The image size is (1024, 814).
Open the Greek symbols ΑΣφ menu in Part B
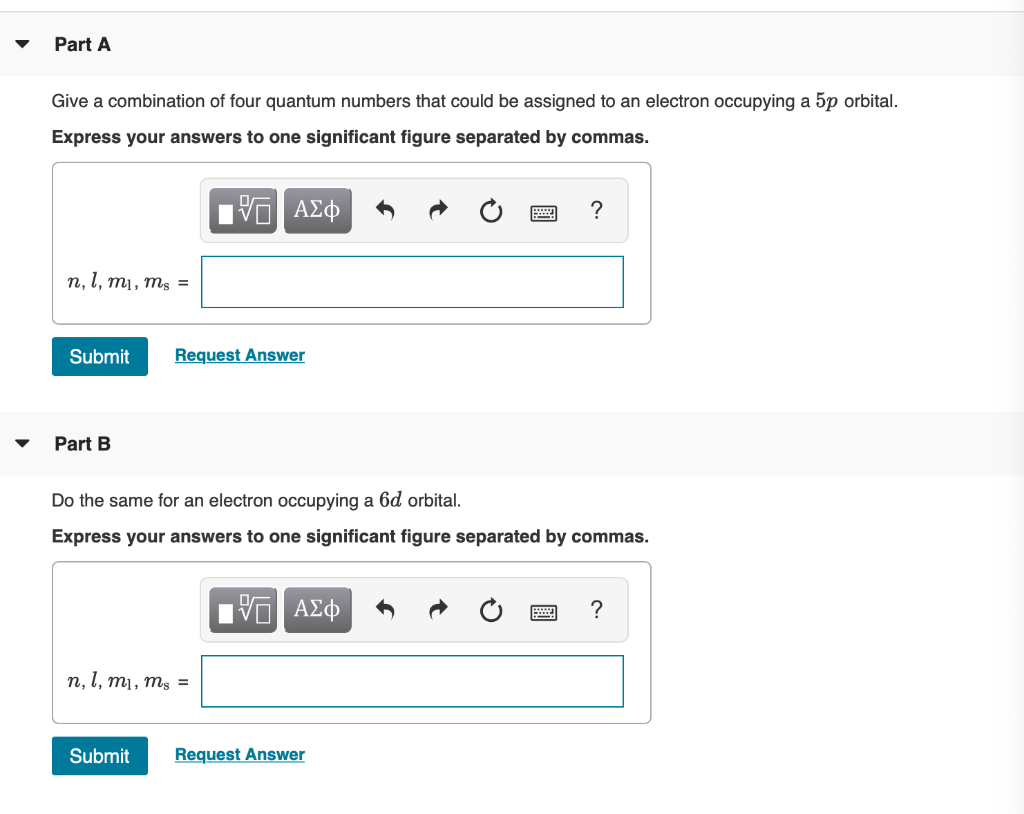[317, 609]
